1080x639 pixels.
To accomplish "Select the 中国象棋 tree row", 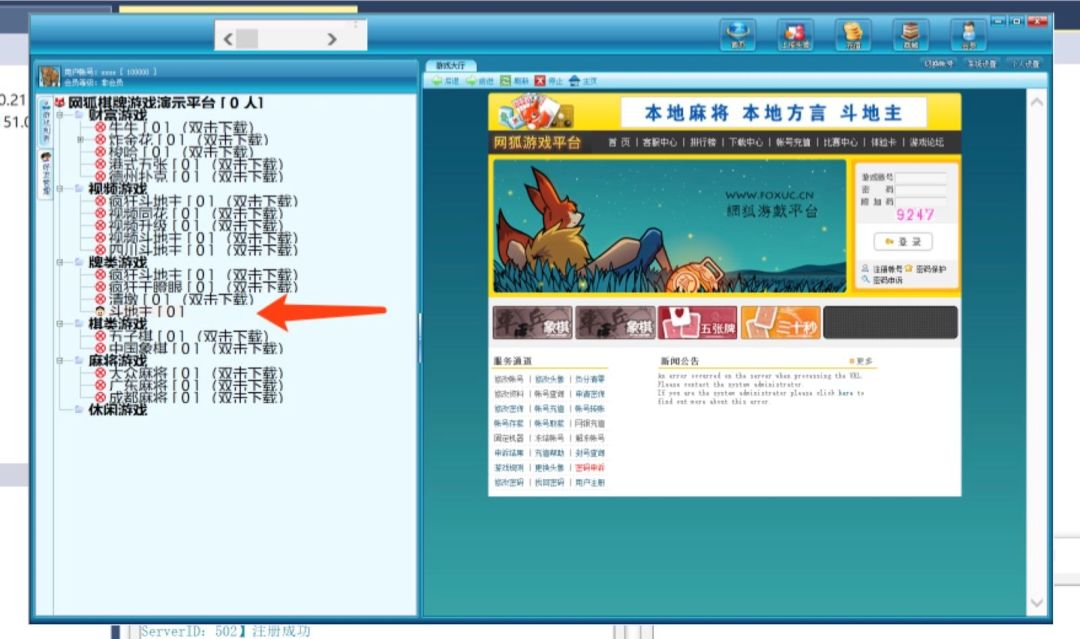I will tap(189, 348).
